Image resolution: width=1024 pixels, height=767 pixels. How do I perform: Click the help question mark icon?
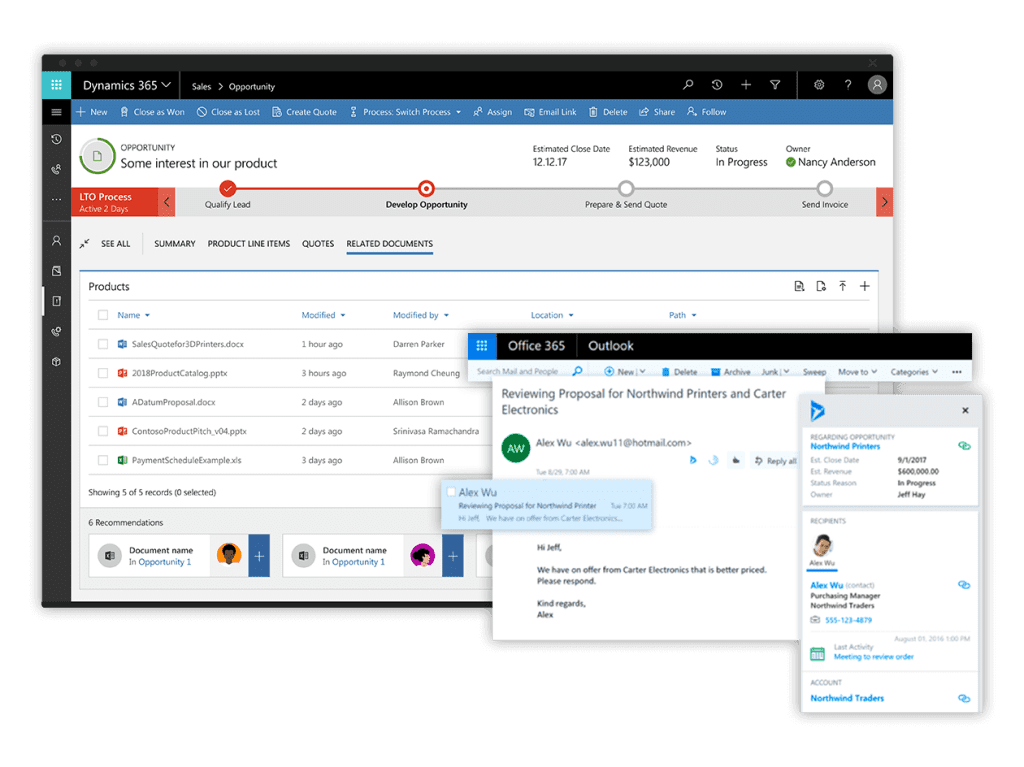click(848, 85)
